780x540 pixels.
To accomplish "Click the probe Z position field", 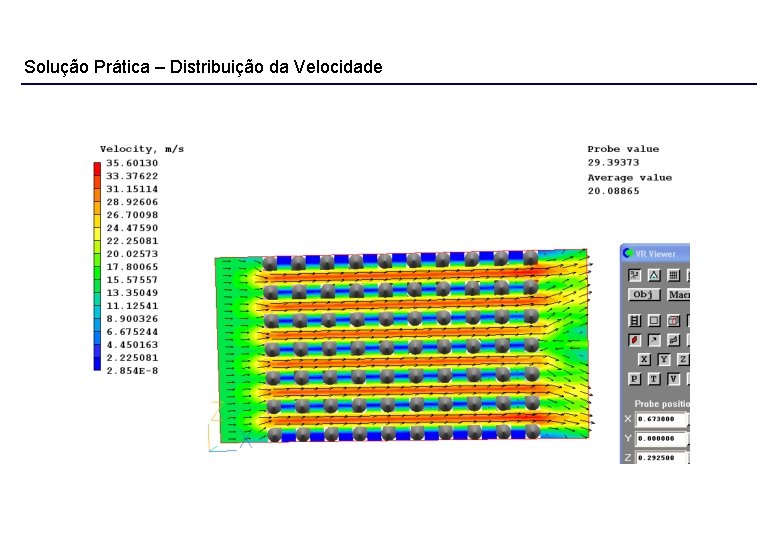I will click(x=661, y=457).
